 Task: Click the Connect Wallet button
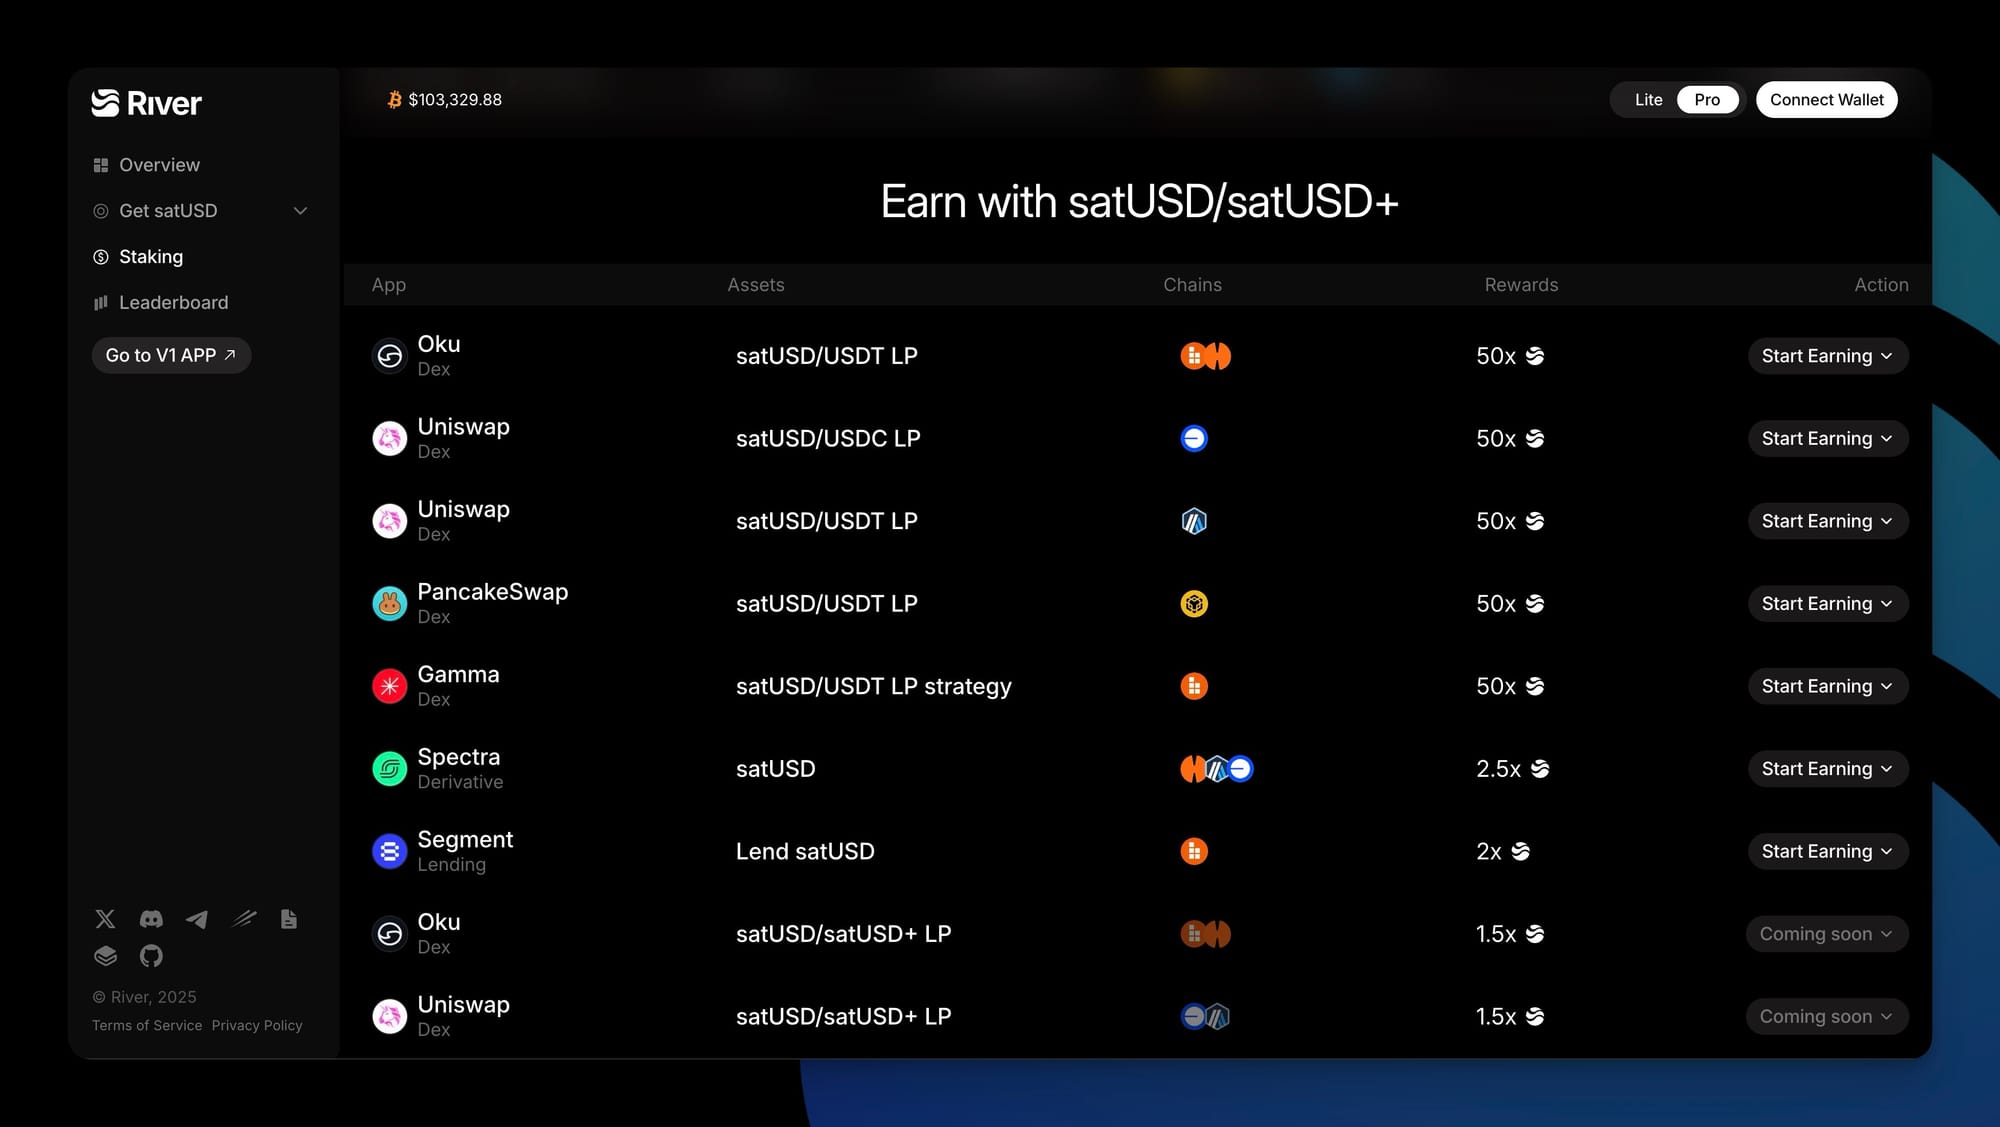coord(1826,99)
